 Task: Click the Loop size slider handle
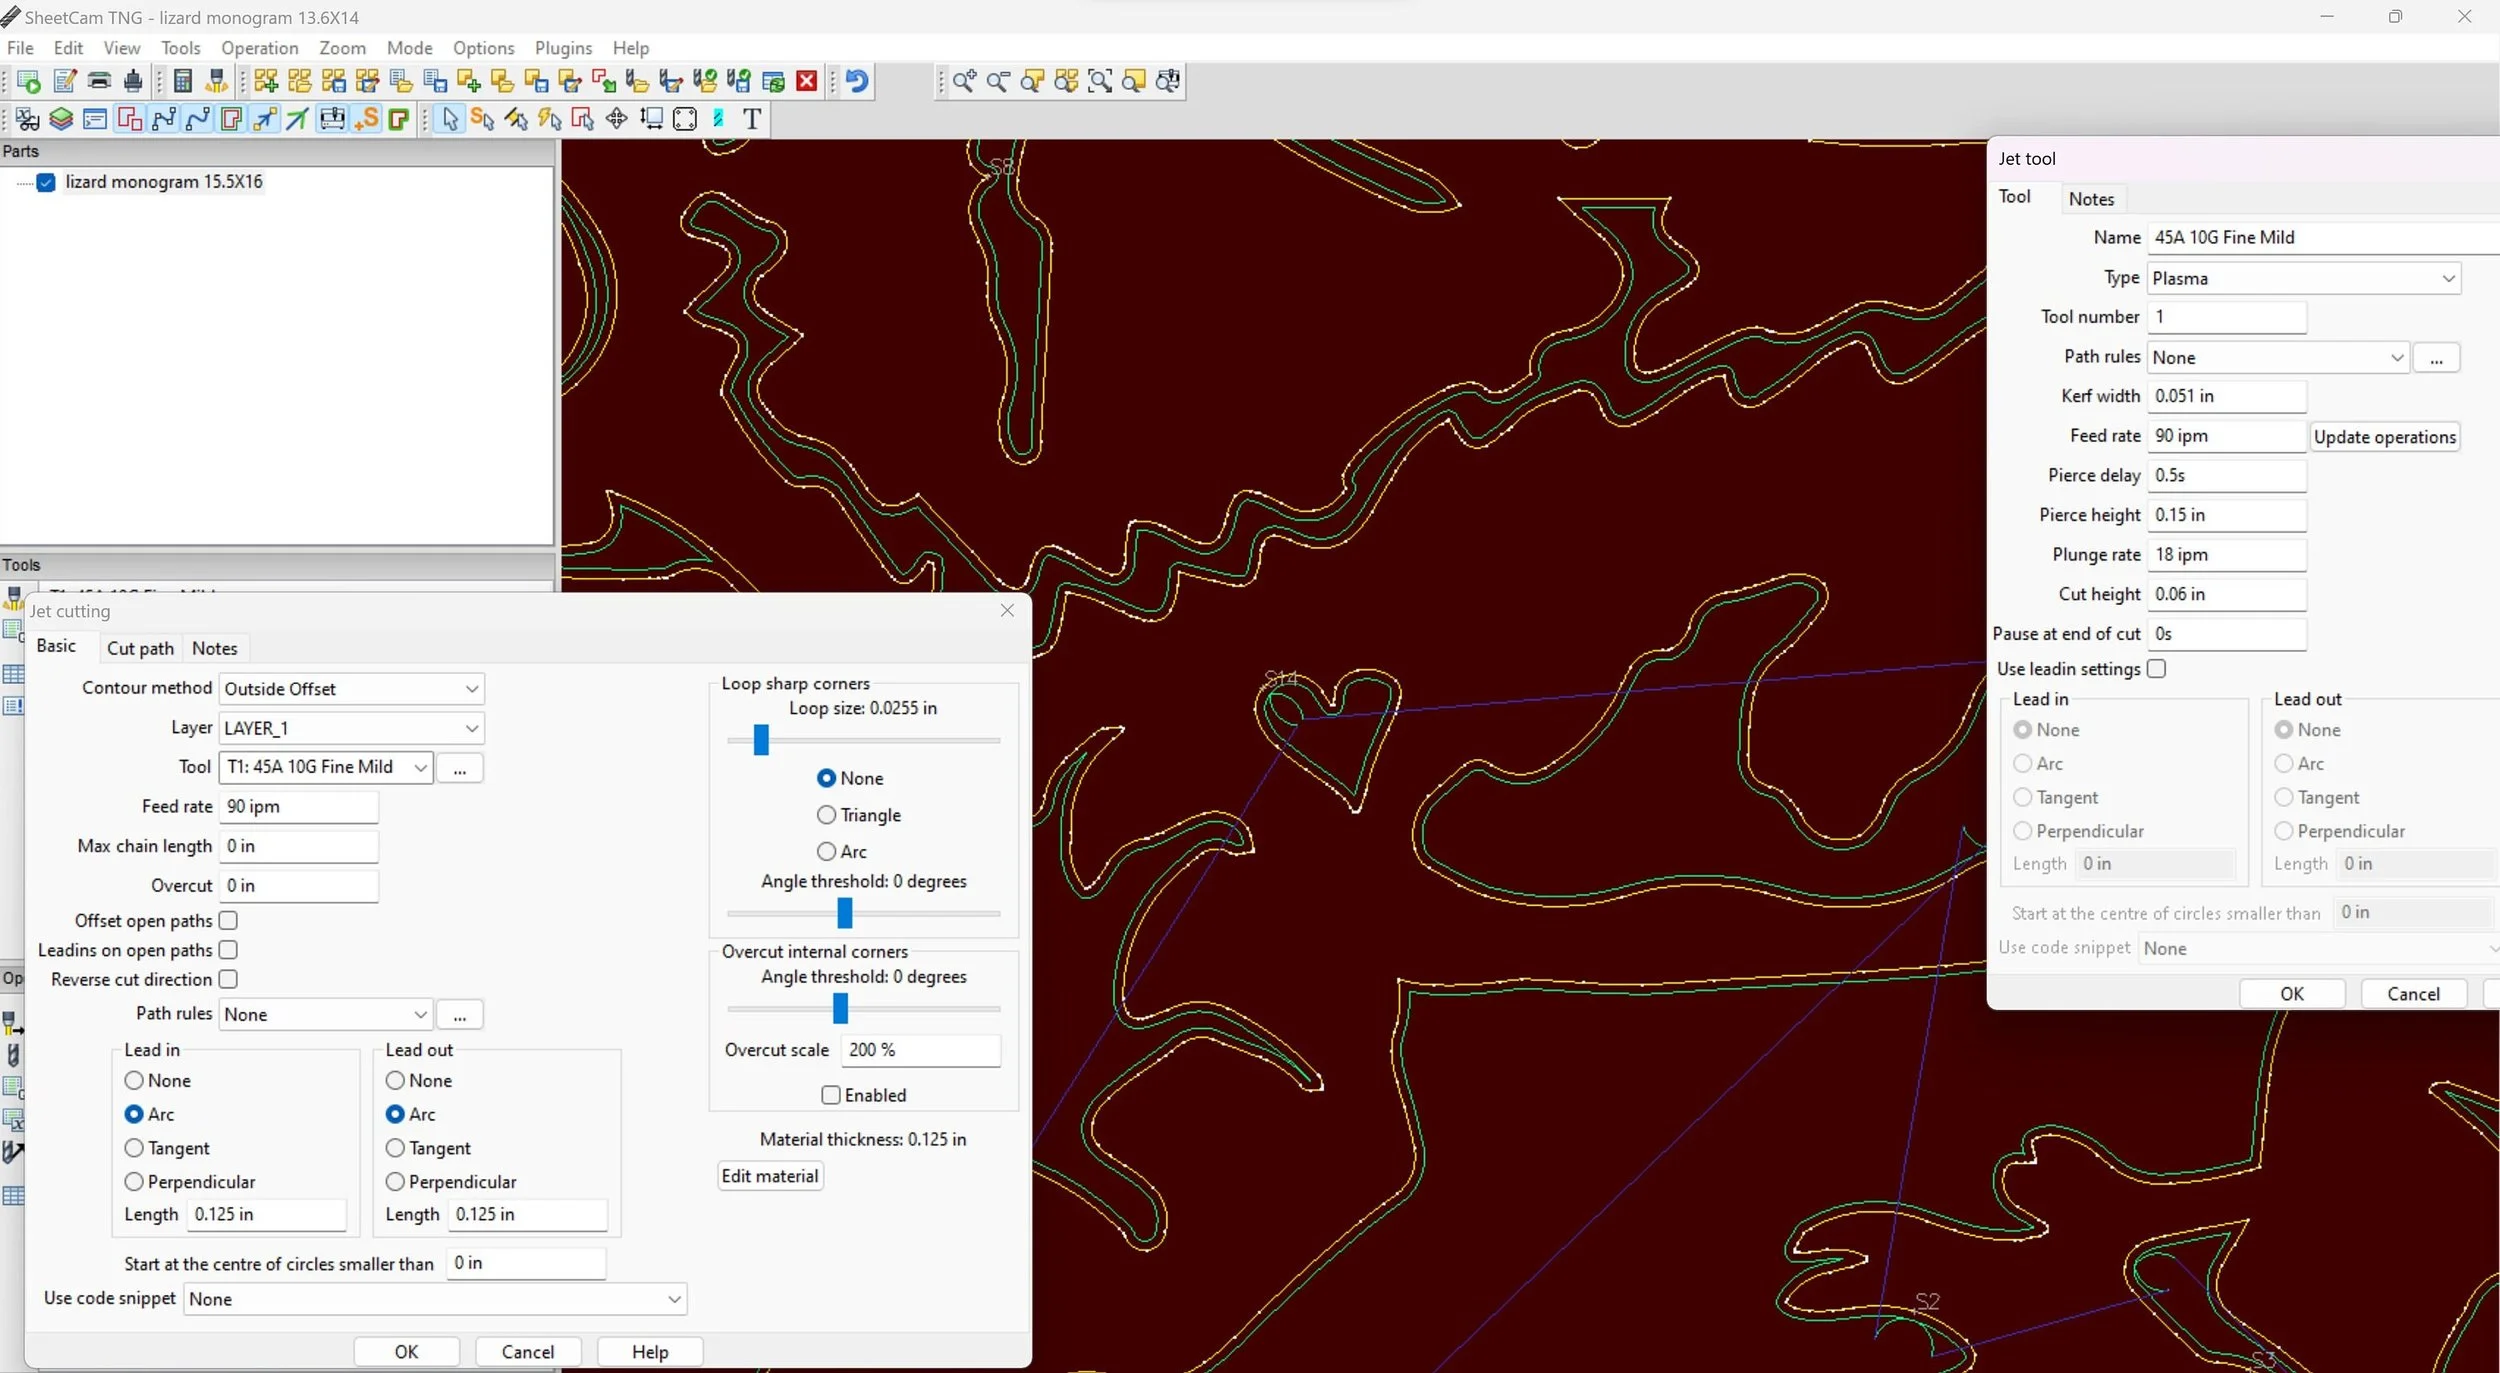[761, 740]
